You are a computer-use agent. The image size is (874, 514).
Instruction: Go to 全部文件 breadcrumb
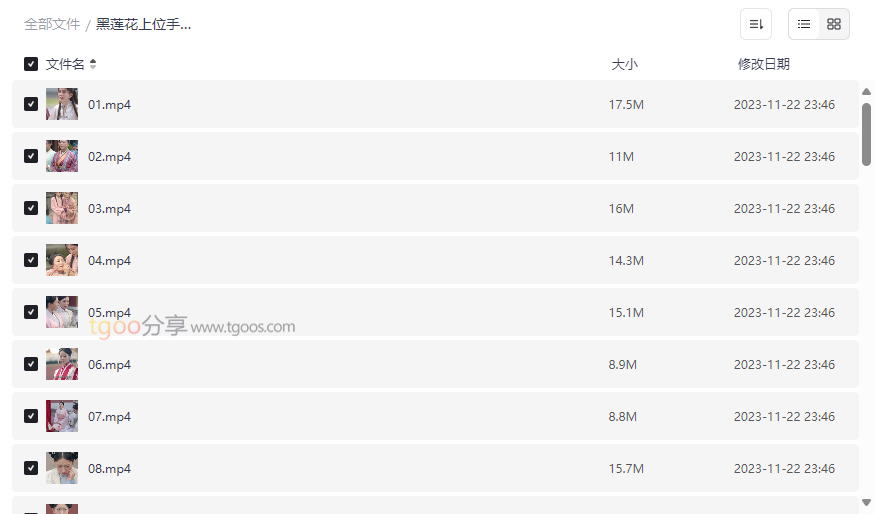click(x=52, y=25)
